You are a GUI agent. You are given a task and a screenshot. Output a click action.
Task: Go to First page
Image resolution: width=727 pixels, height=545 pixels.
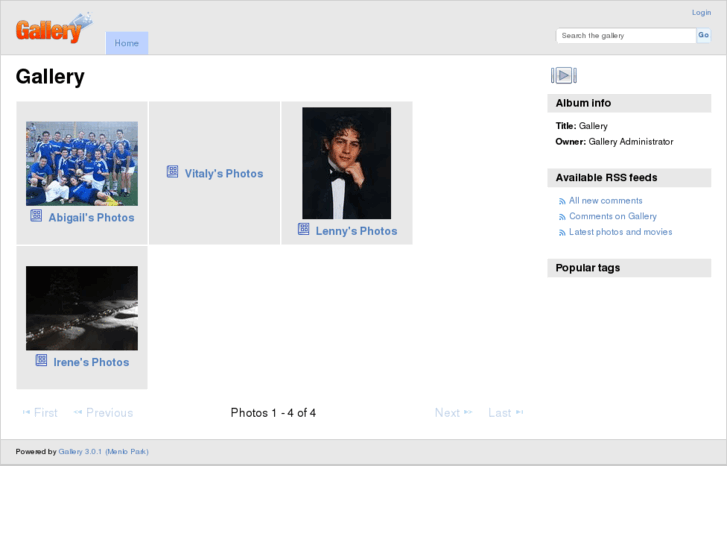click(x=40, y=413)
